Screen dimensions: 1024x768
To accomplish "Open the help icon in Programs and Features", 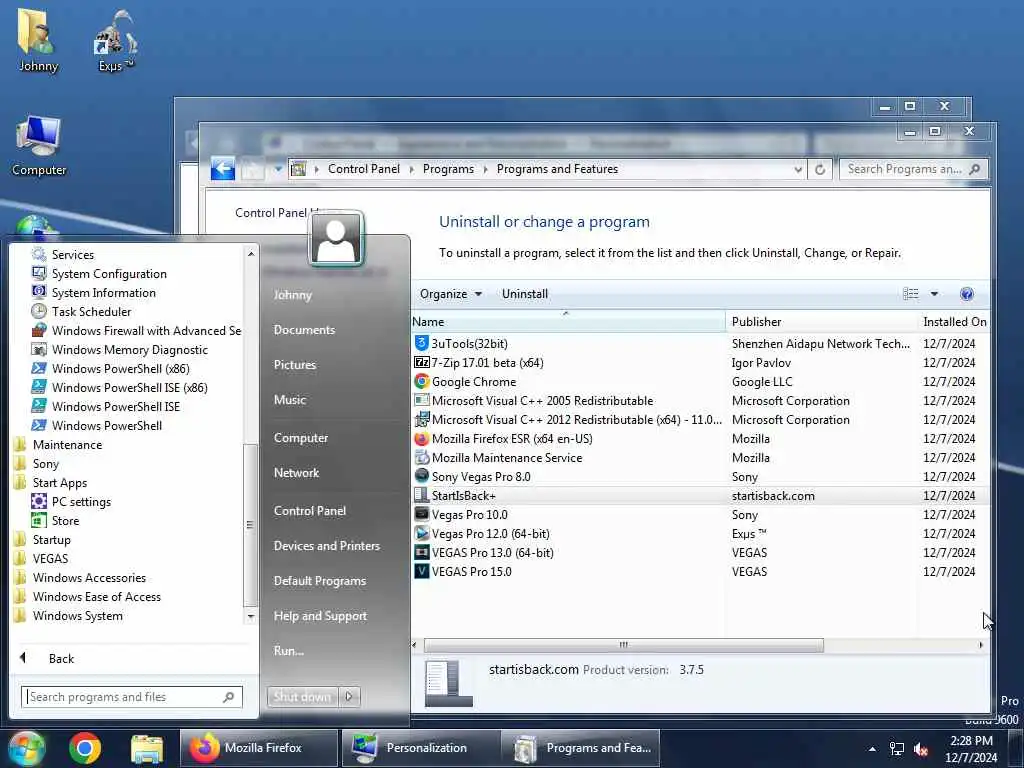I will pyautogui.click(x=967, y=294).
